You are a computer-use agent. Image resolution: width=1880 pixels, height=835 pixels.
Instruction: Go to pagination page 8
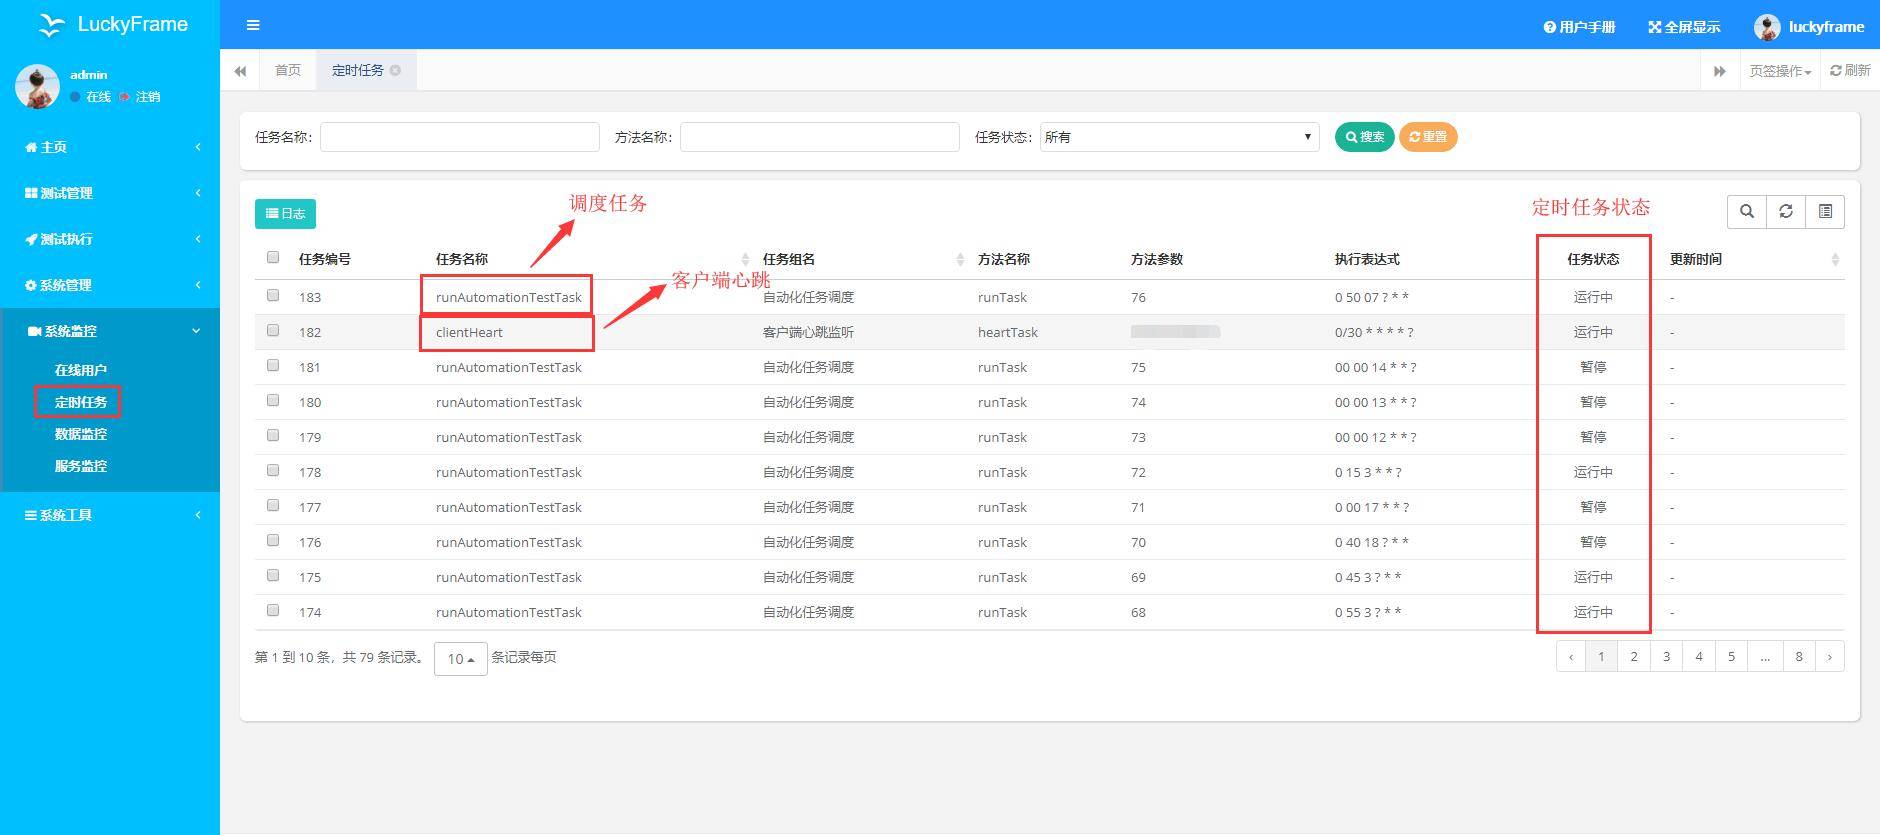(1798, 656)
